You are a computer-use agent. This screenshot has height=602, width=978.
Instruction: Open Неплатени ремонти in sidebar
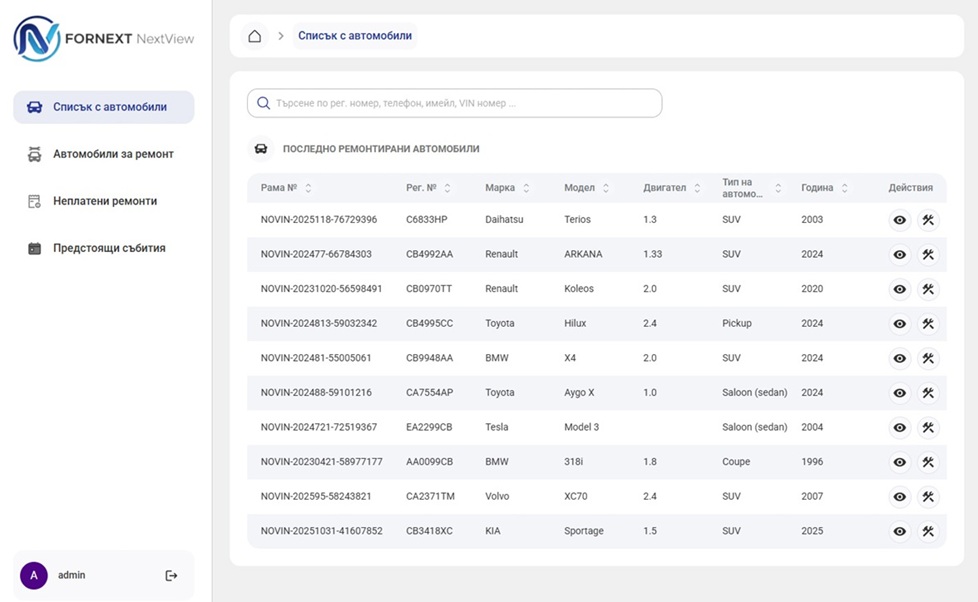tap(104, 201)
